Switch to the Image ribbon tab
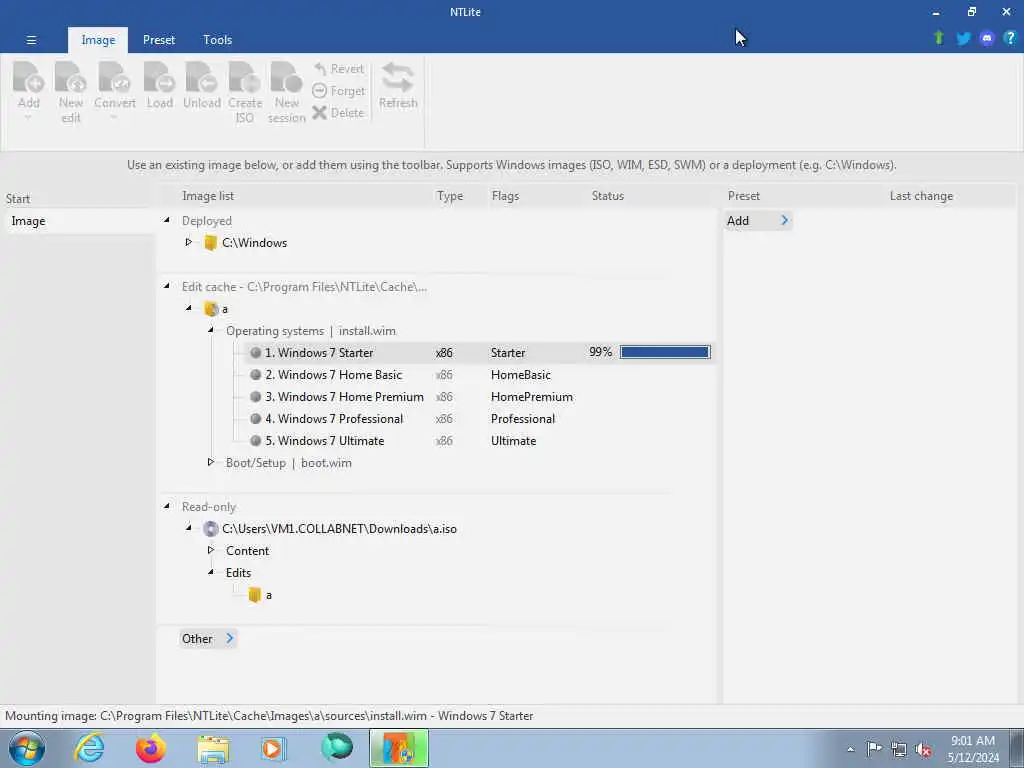Screen dimensions: 1024x768 coord(98,40)
